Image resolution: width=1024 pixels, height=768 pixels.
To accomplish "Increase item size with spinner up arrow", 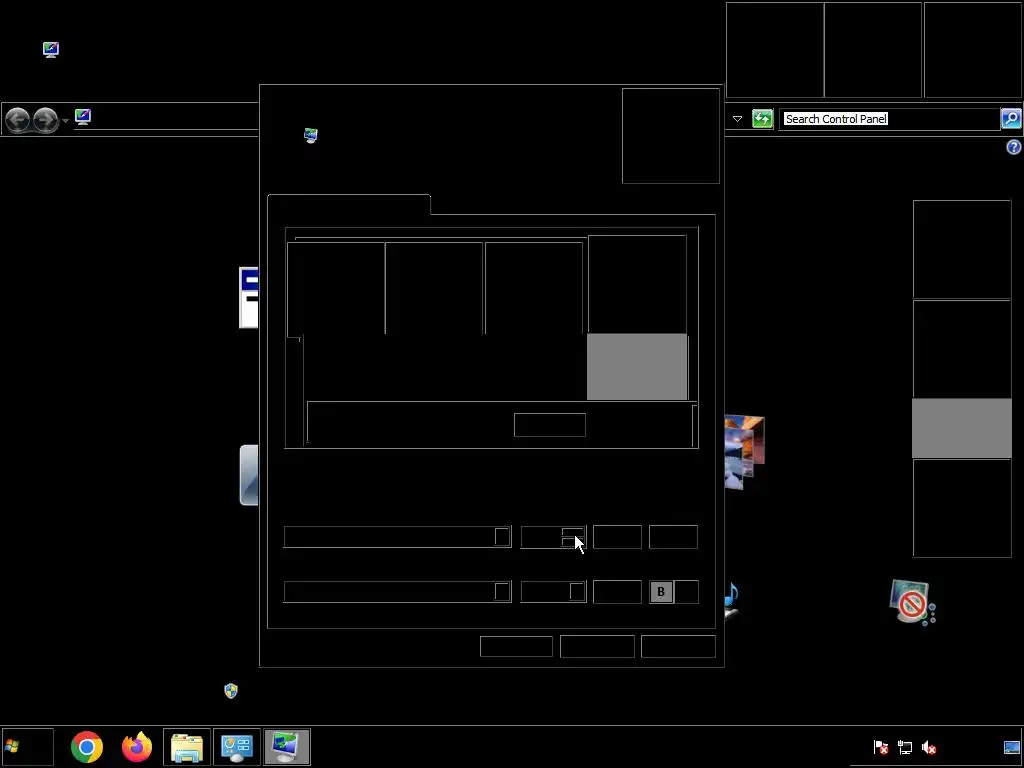I will coord(573,532).
